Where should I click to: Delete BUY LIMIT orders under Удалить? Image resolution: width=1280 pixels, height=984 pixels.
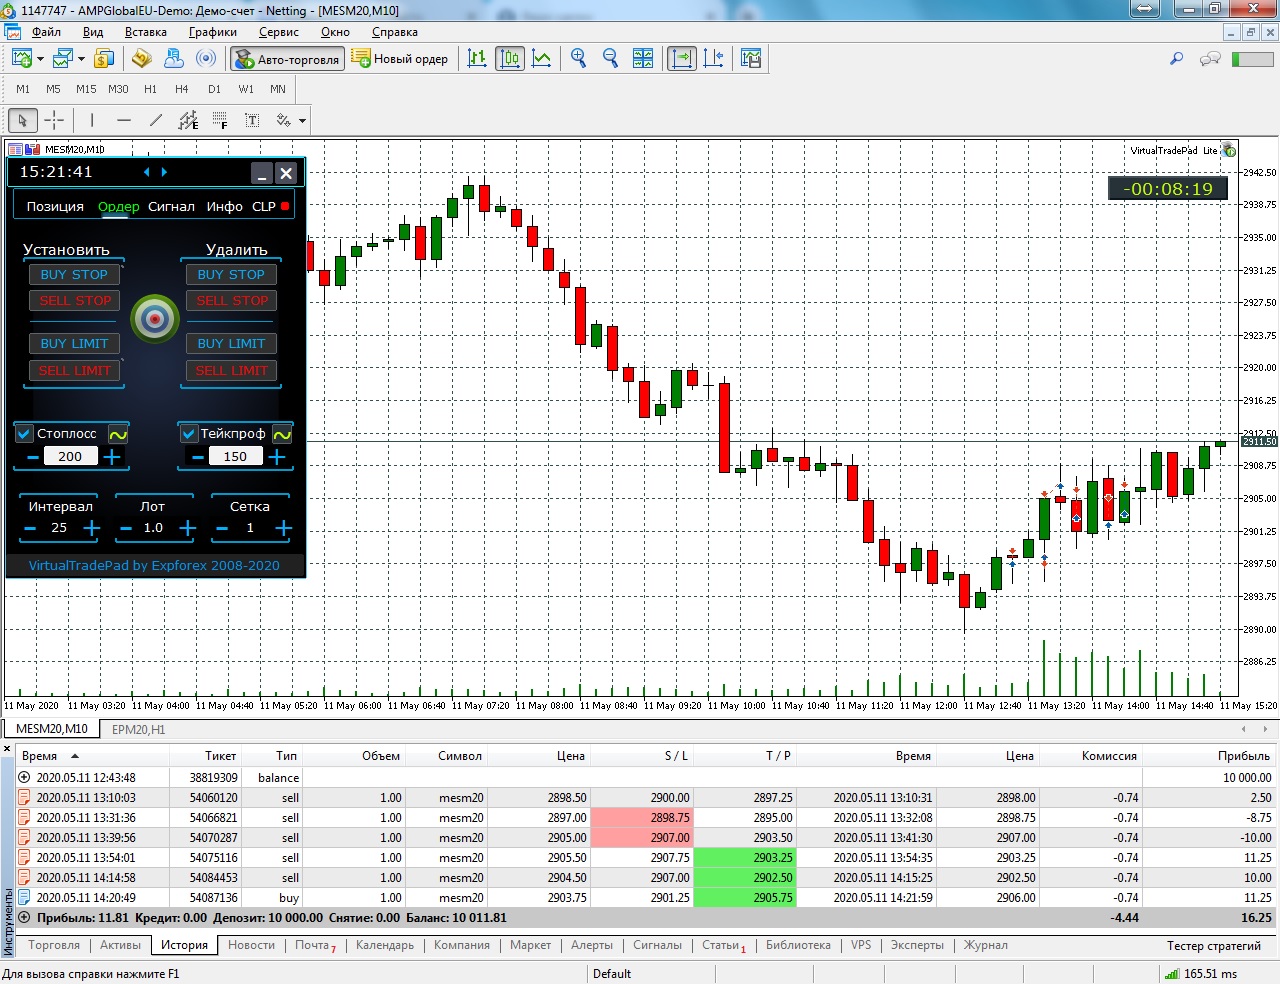(231, 344)
